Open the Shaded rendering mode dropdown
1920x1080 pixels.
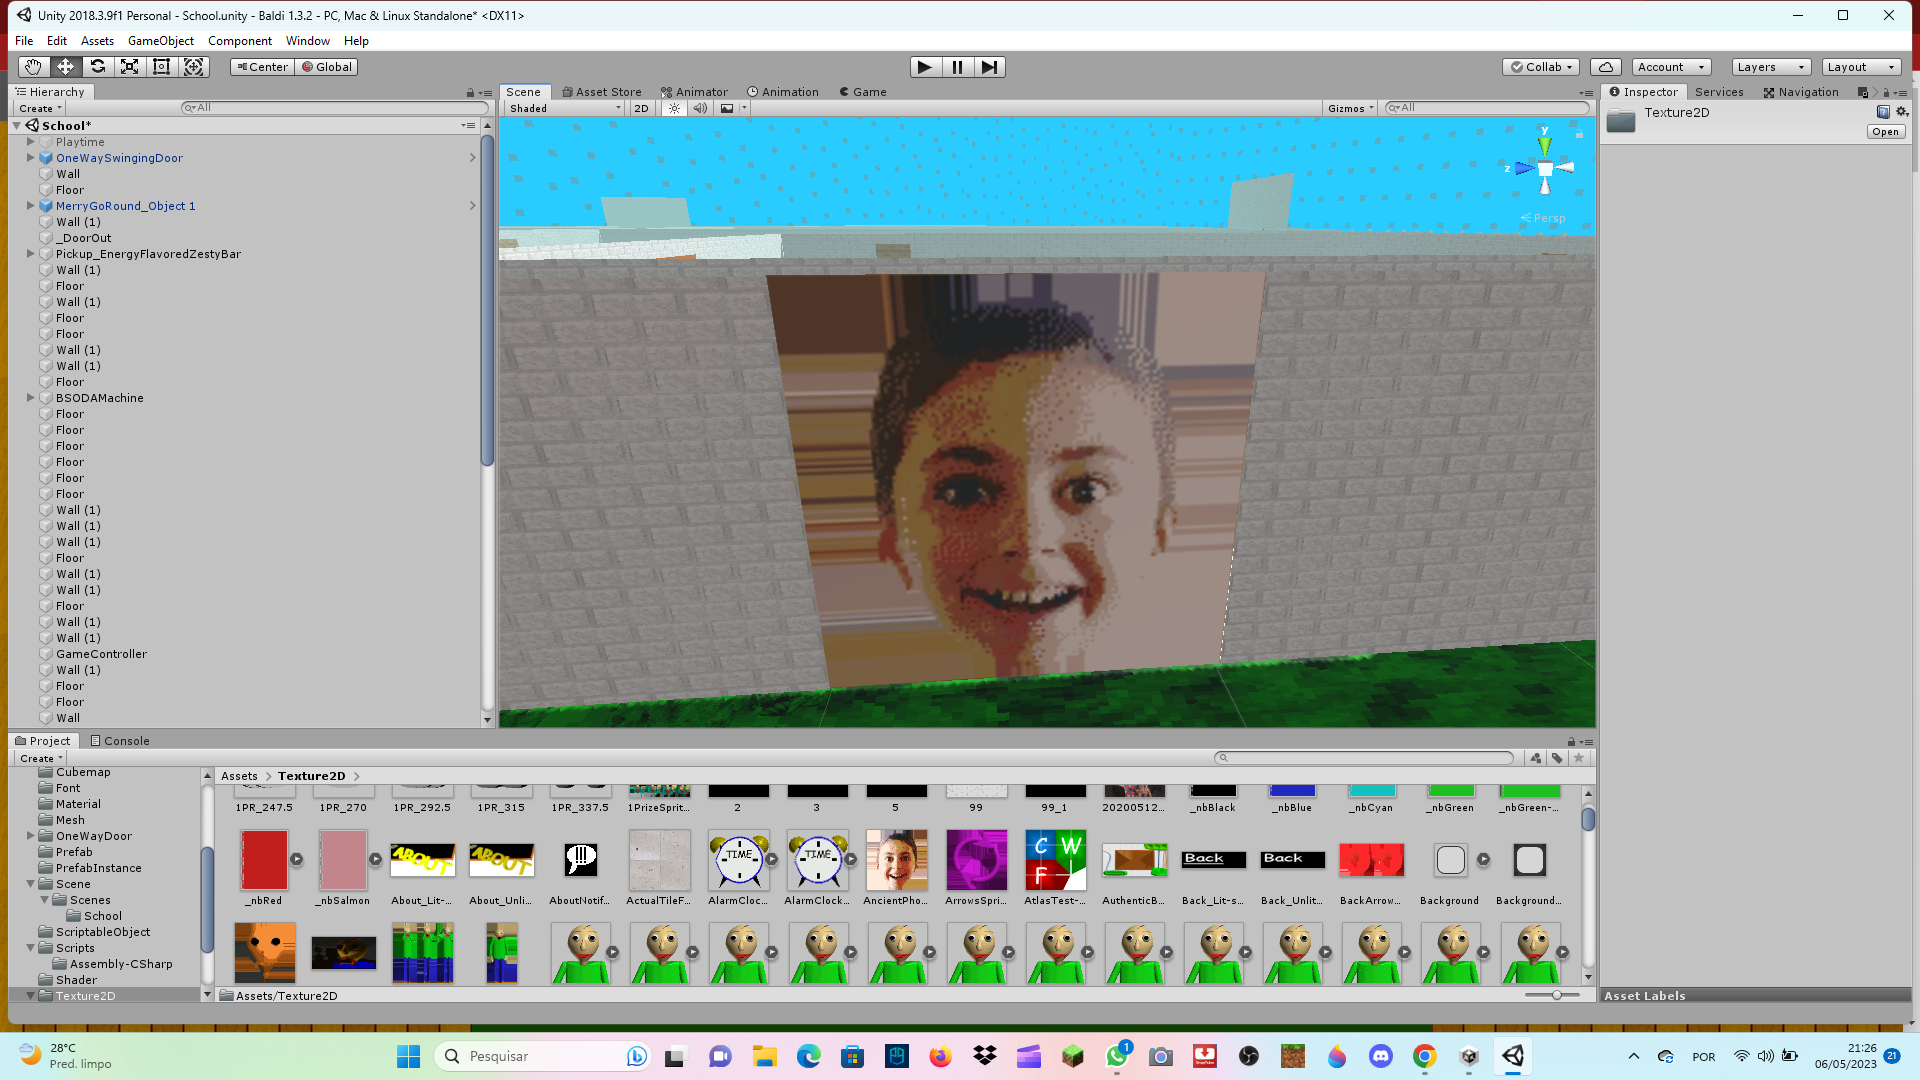(x=560, y=108)
